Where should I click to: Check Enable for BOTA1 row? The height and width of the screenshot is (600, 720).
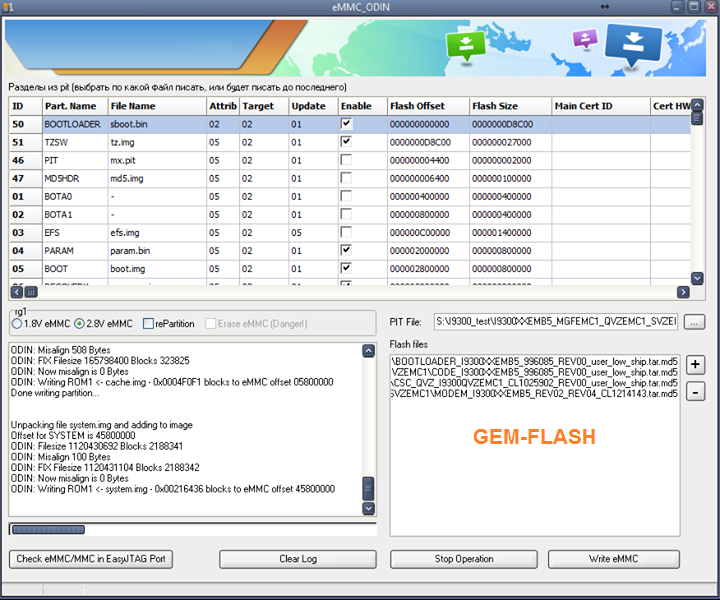(346, 214)
